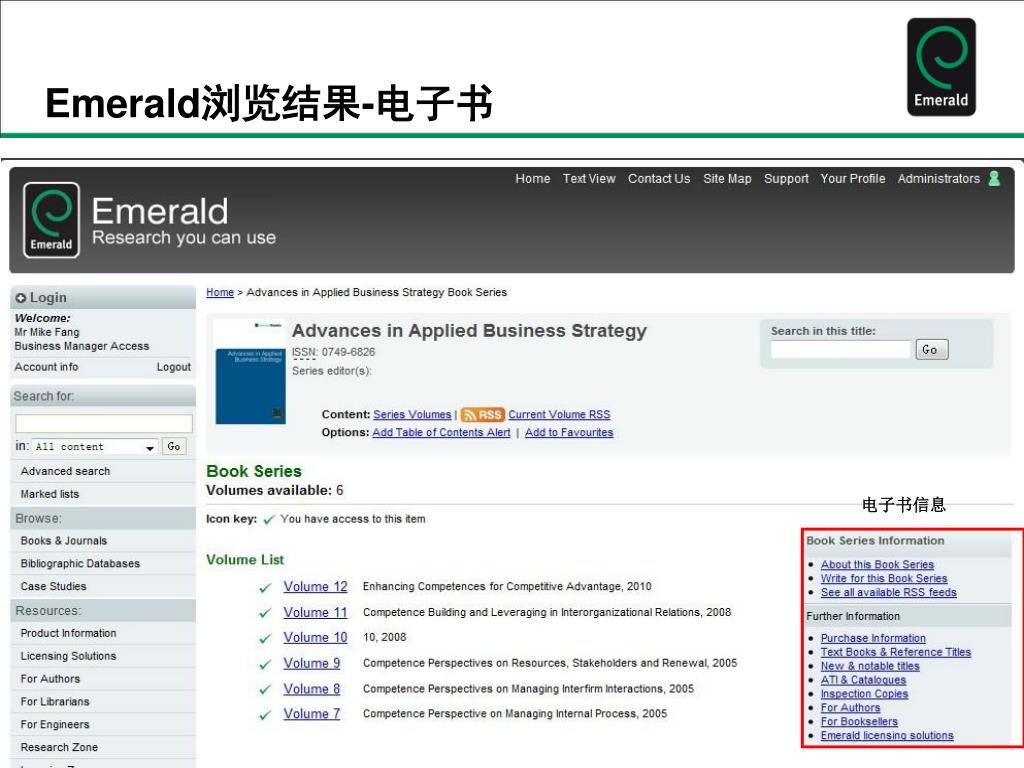Open the Site Map
Viewport: 1024px width, 768px height.
[727, 178]
